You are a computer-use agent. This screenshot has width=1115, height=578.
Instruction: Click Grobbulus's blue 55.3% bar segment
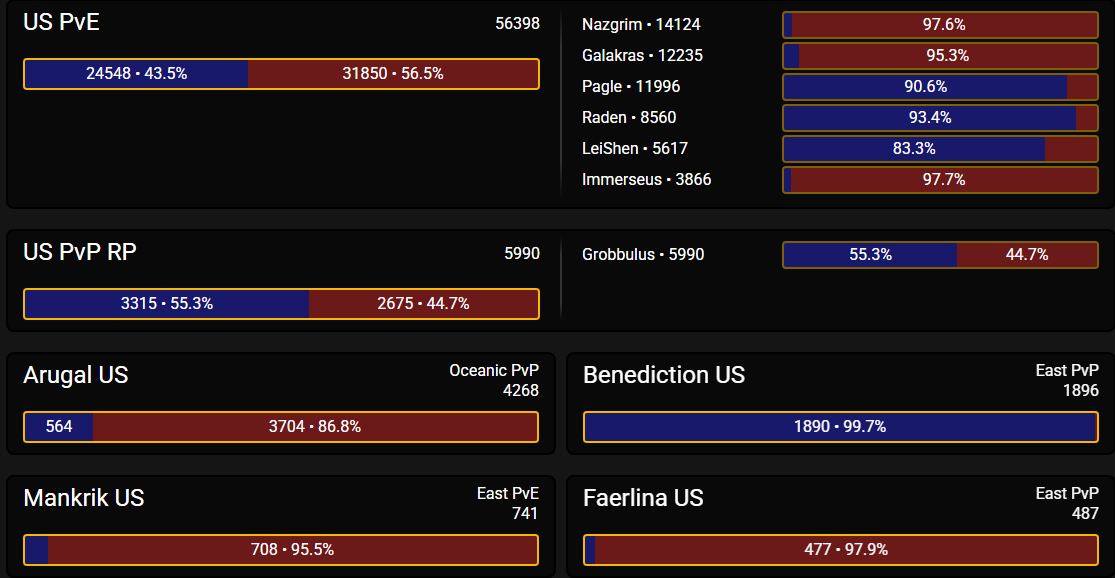pos(870,255)
